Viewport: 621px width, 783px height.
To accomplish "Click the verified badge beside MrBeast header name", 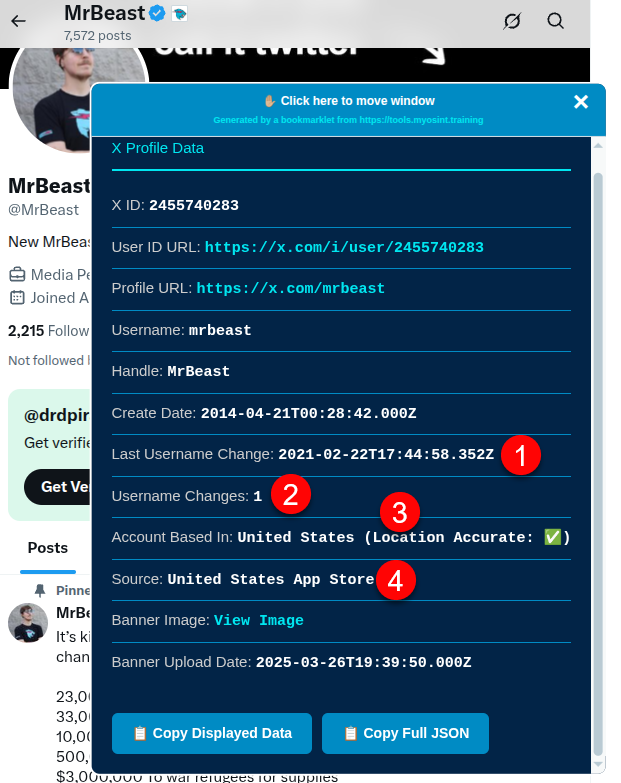I will click(158, 13).
